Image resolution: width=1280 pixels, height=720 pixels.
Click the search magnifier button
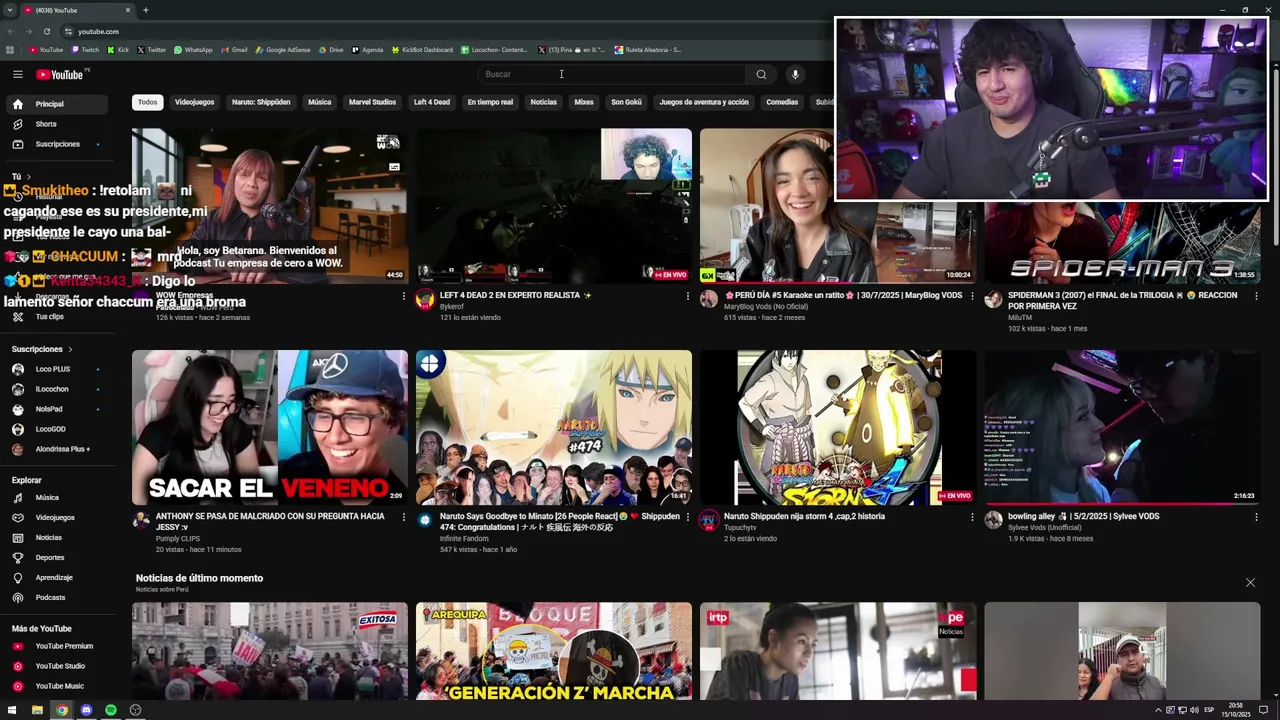click(761, 74)
